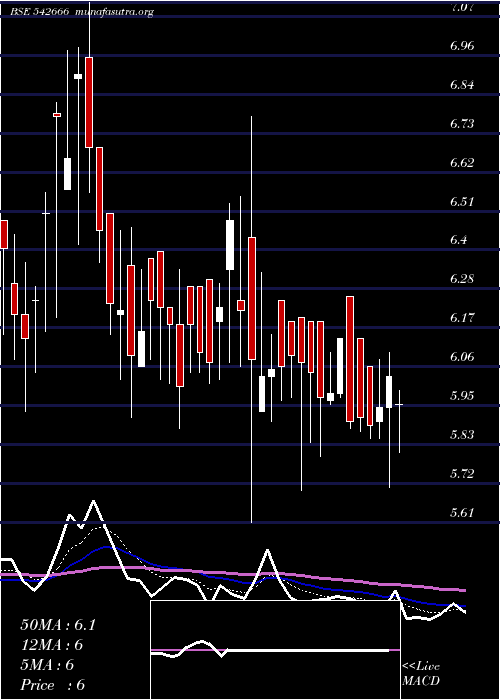
Task: Click the 50MA : 6.1 reading
Action: coord(58,625)
